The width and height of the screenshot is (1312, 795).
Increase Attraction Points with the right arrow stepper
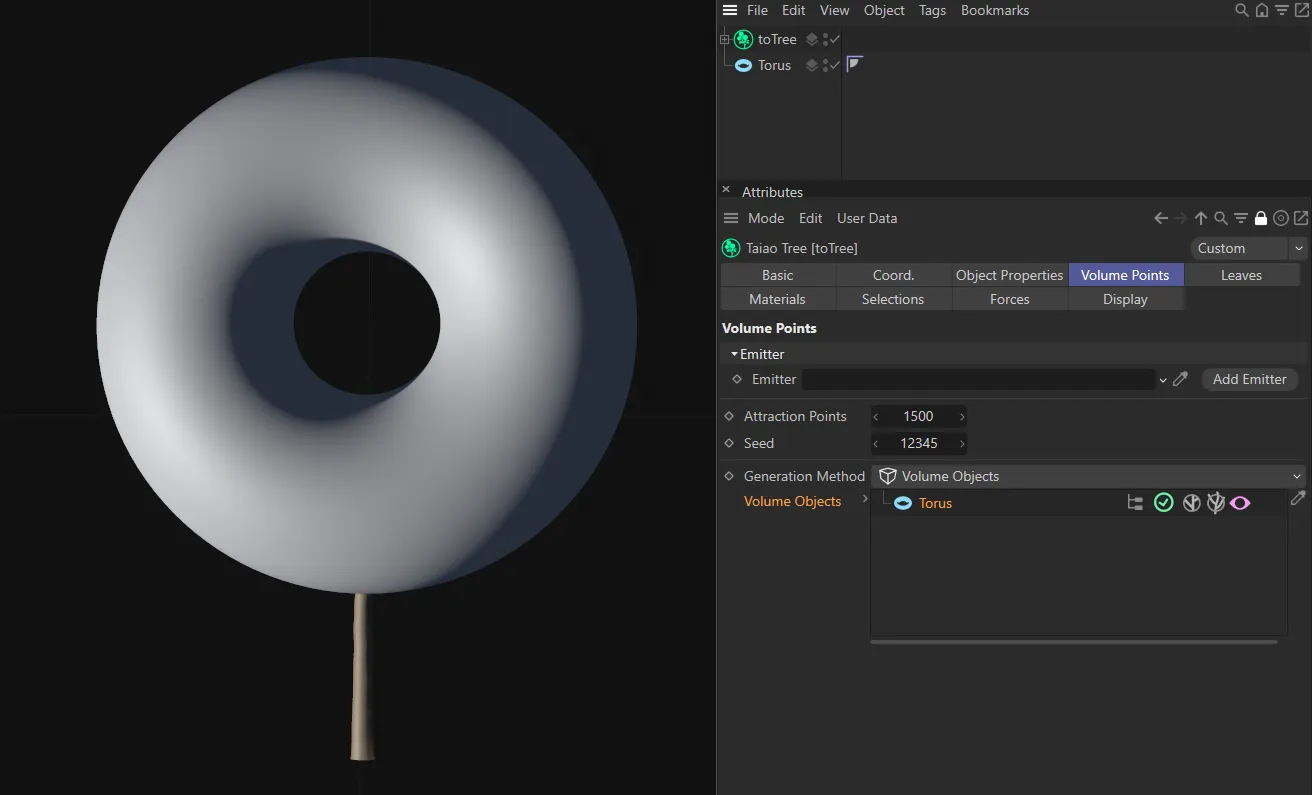pos(959,416)
